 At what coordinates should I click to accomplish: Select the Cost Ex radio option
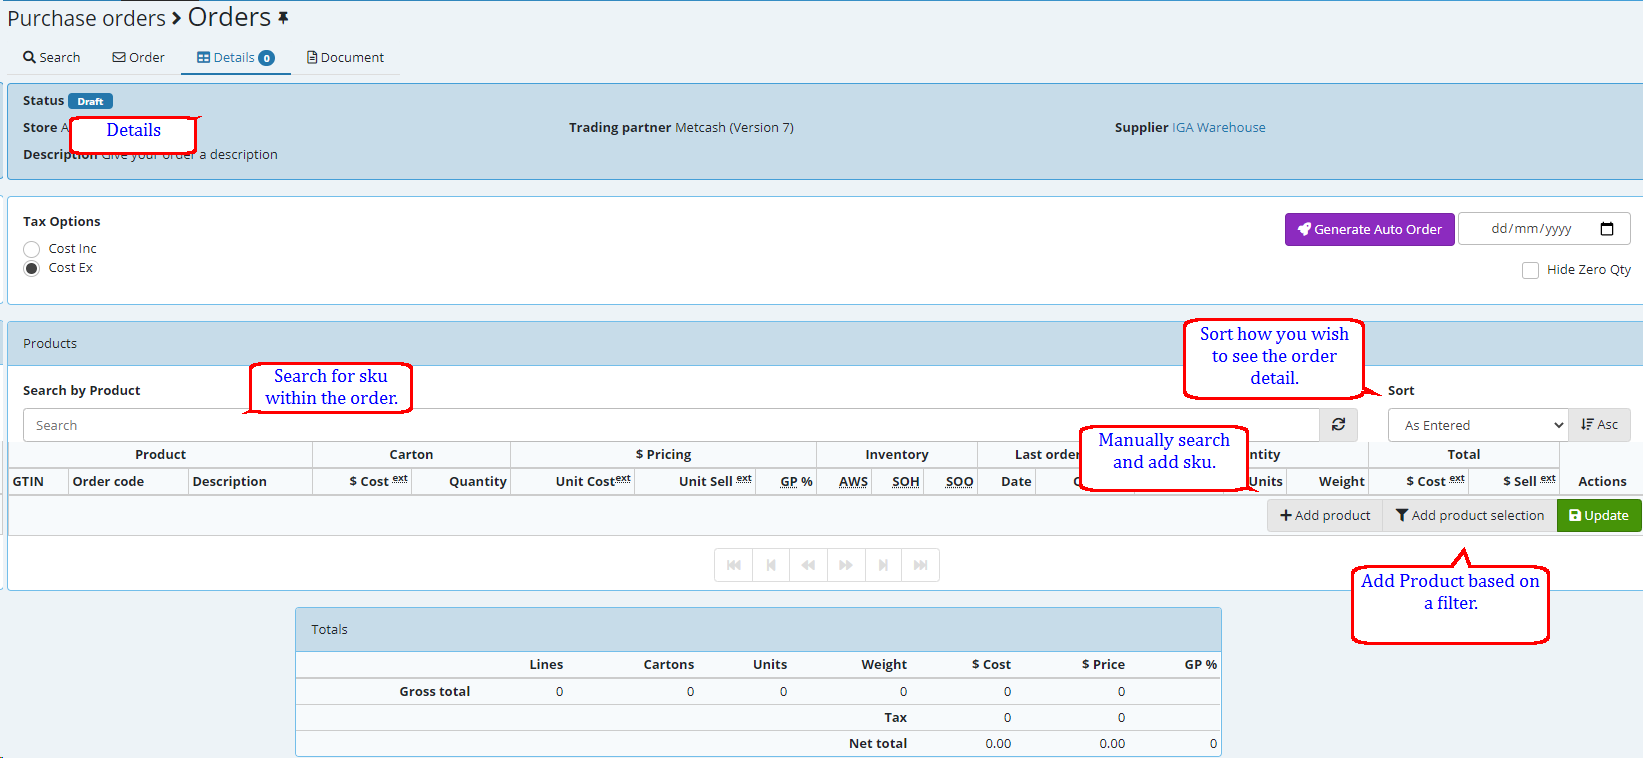(32, 268)
